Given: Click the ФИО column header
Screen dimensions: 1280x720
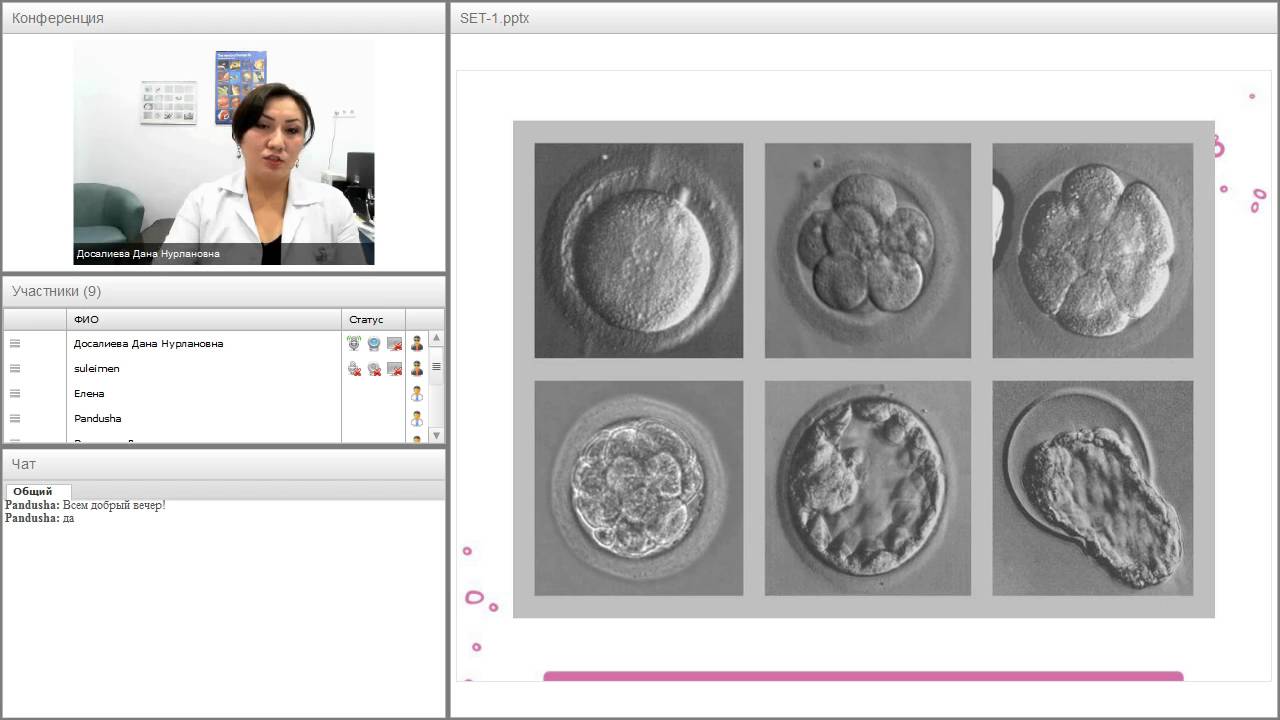Looking at the screenshot, I should 204,319.
